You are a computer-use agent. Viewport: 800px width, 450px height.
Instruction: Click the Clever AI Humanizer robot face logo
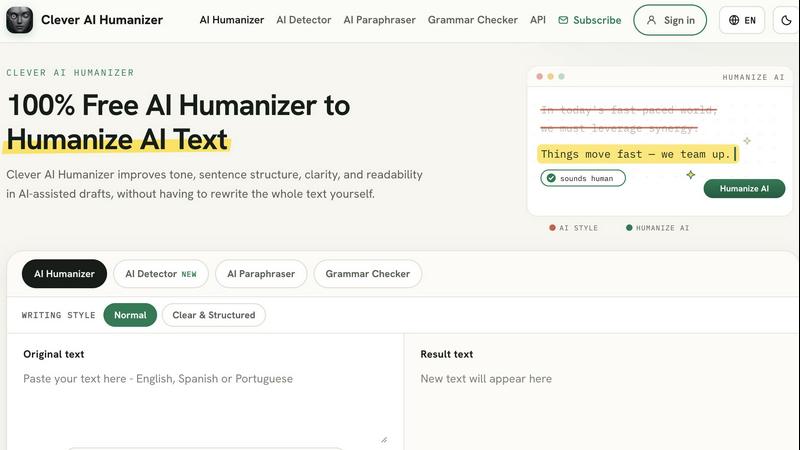[19, 20]
